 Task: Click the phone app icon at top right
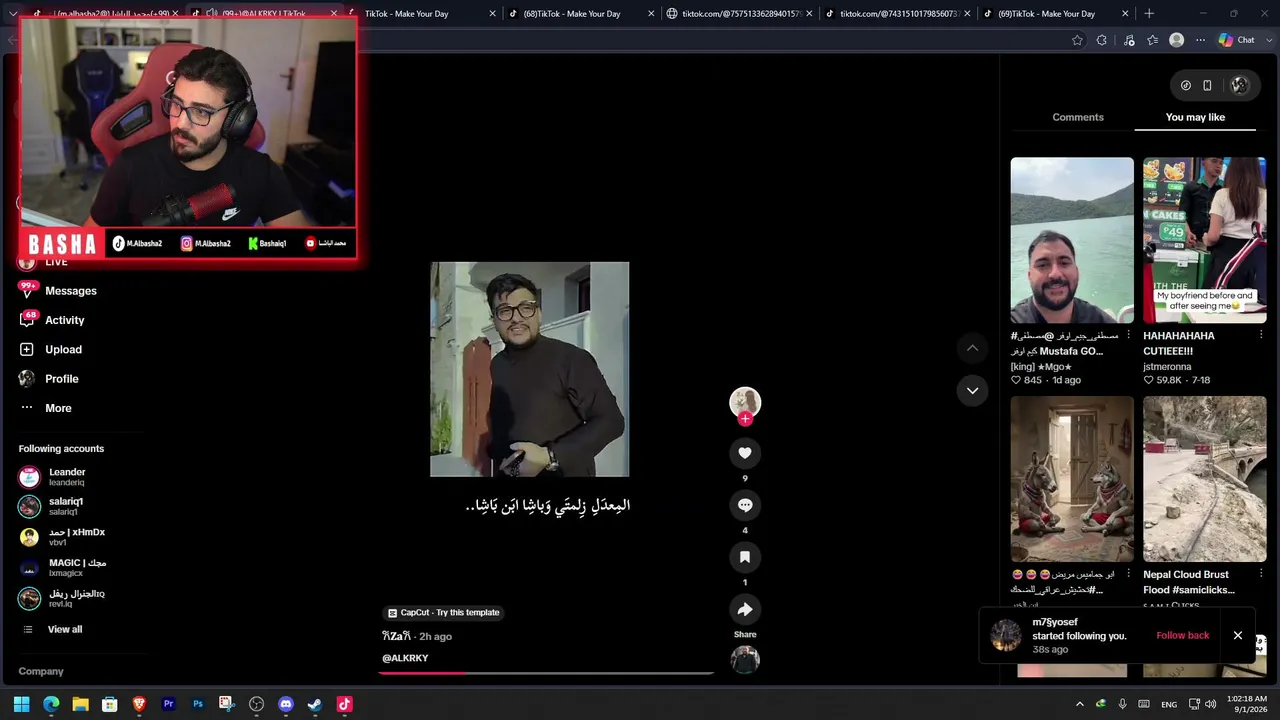(1207, 85)
